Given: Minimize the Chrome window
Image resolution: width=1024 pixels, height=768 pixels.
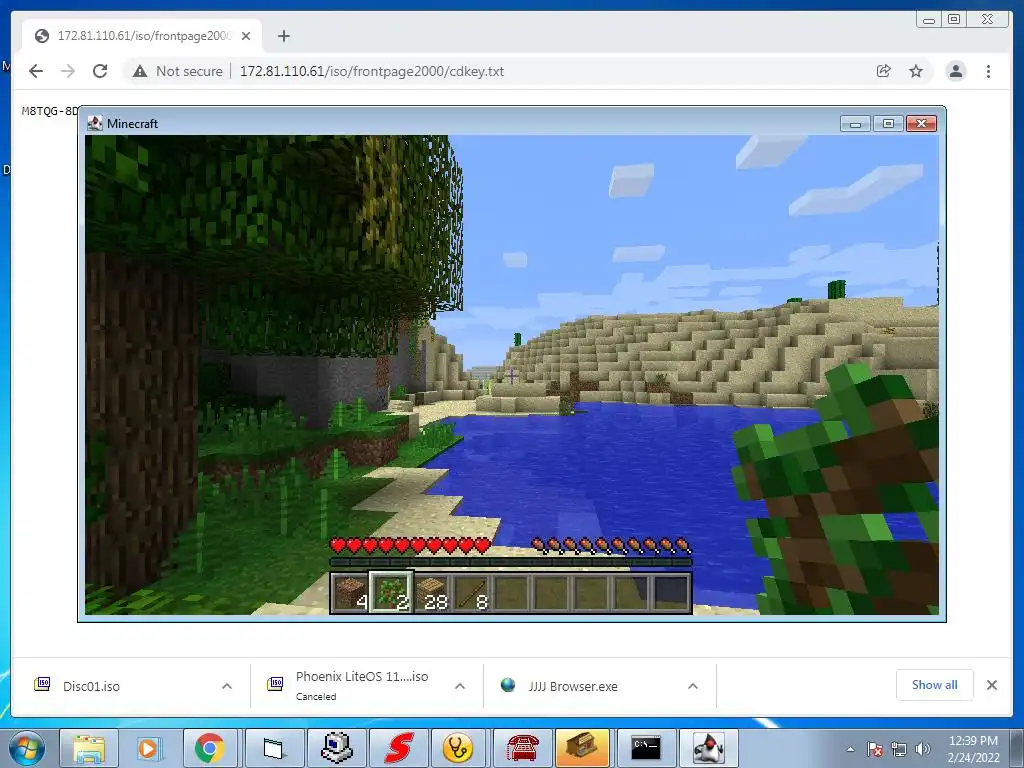Looking at the screenshot, I should point(929,20).
